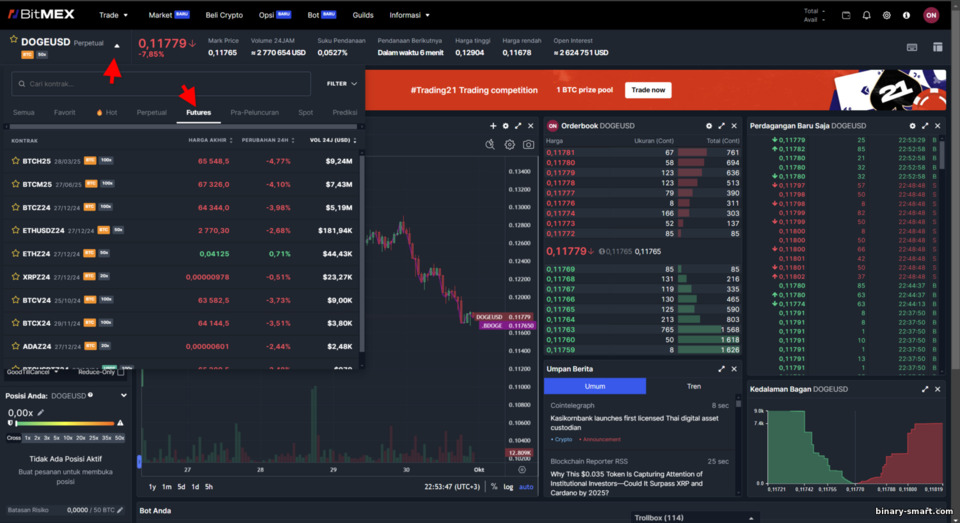Expand the chart panel to fullscreen
Viewport: 960px width, 523px height.
[x=518, y=126]
